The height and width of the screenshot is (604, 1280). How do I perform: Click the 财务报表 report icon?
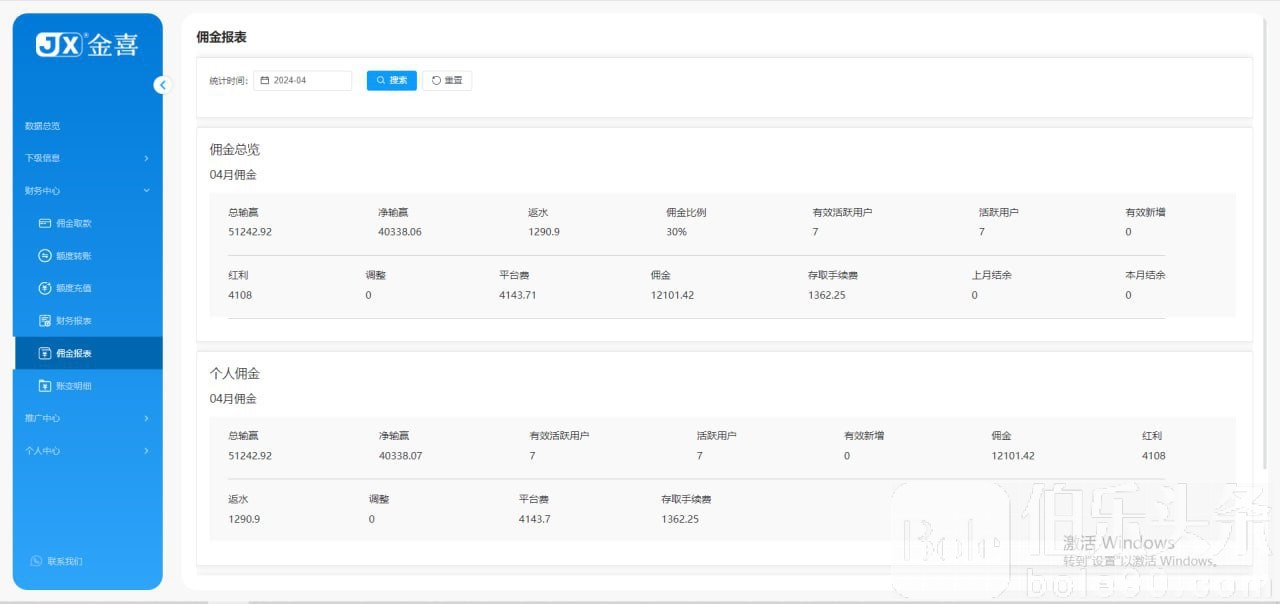pos(44,321)
